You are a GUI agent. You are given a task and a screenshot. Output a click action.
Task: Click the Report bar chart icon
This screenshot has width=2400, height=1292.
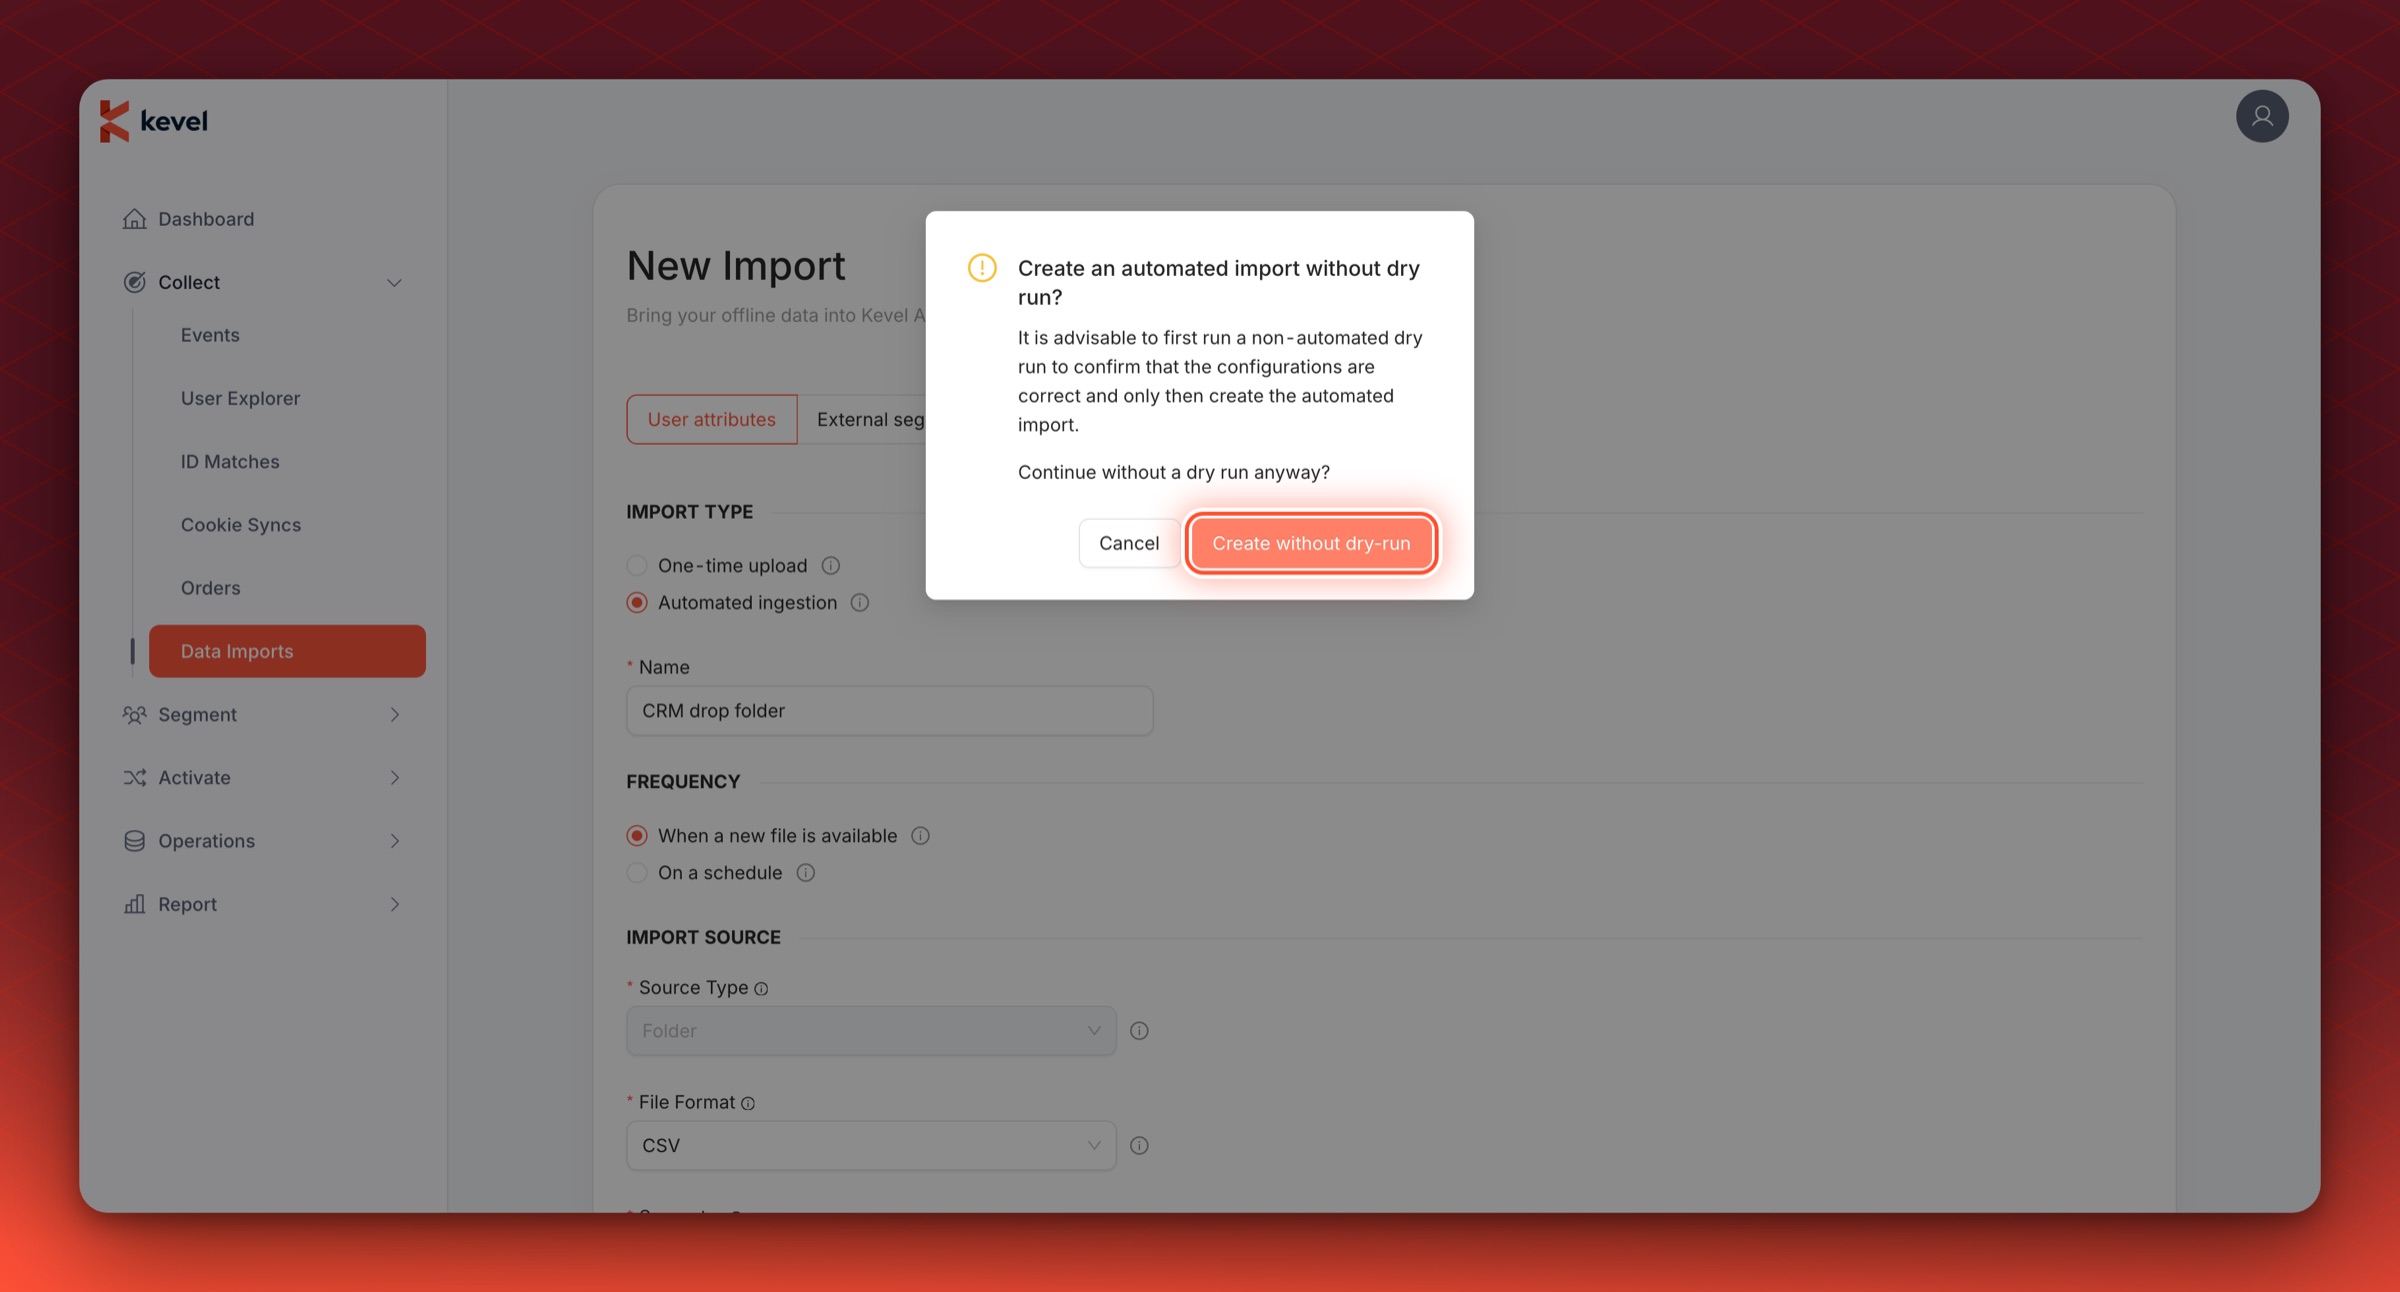click(134, 904)
